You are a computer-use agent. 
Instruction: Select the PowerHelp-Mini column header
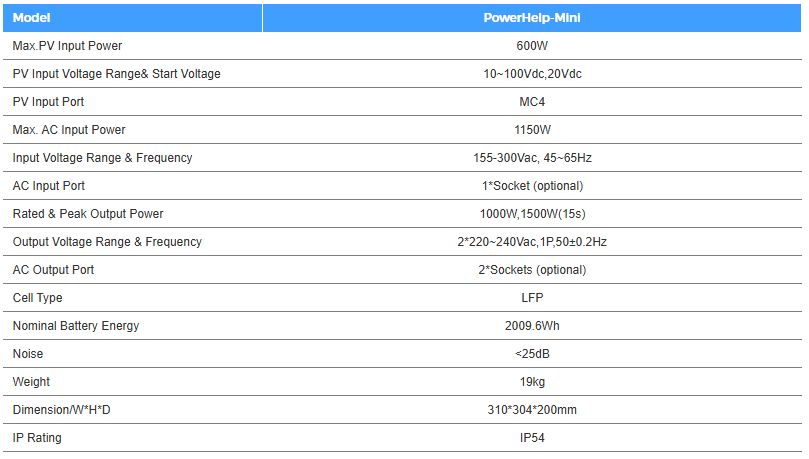point(532,18)
